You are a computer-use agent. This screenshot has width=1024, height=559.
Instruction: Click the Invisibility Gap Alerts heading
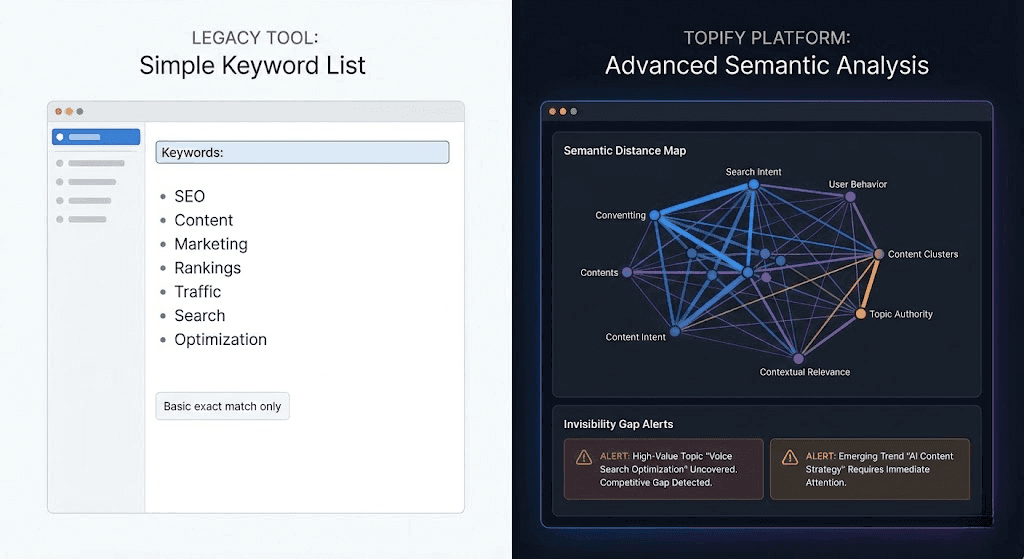618,424
